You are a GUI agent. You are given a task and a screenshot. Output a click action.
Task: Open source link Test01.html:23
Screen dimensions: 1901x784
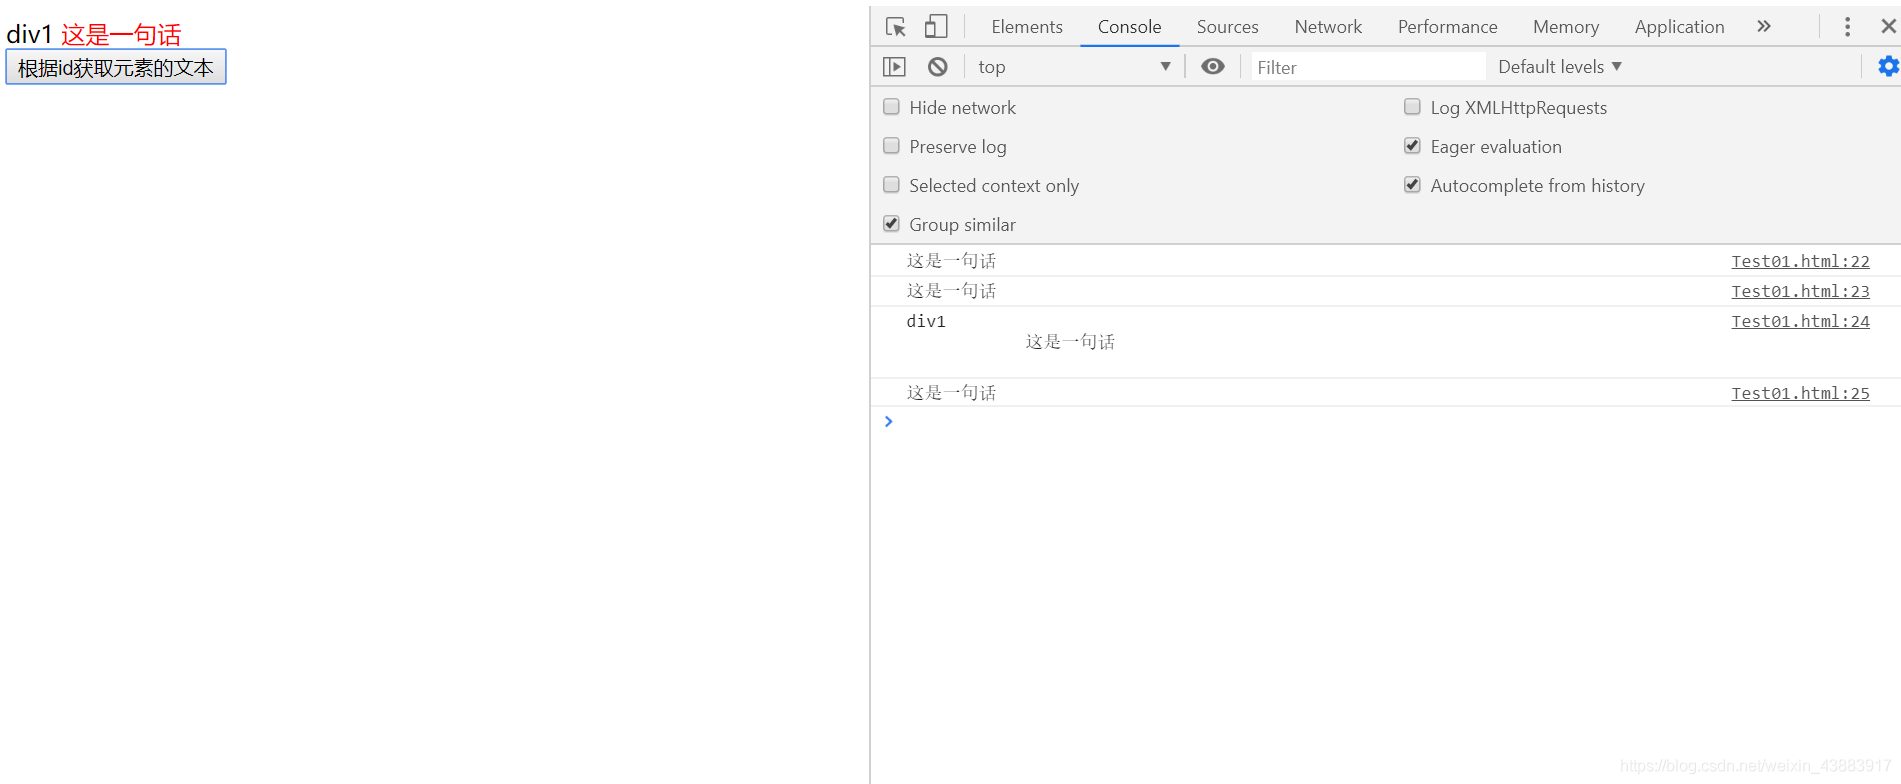1800,291
